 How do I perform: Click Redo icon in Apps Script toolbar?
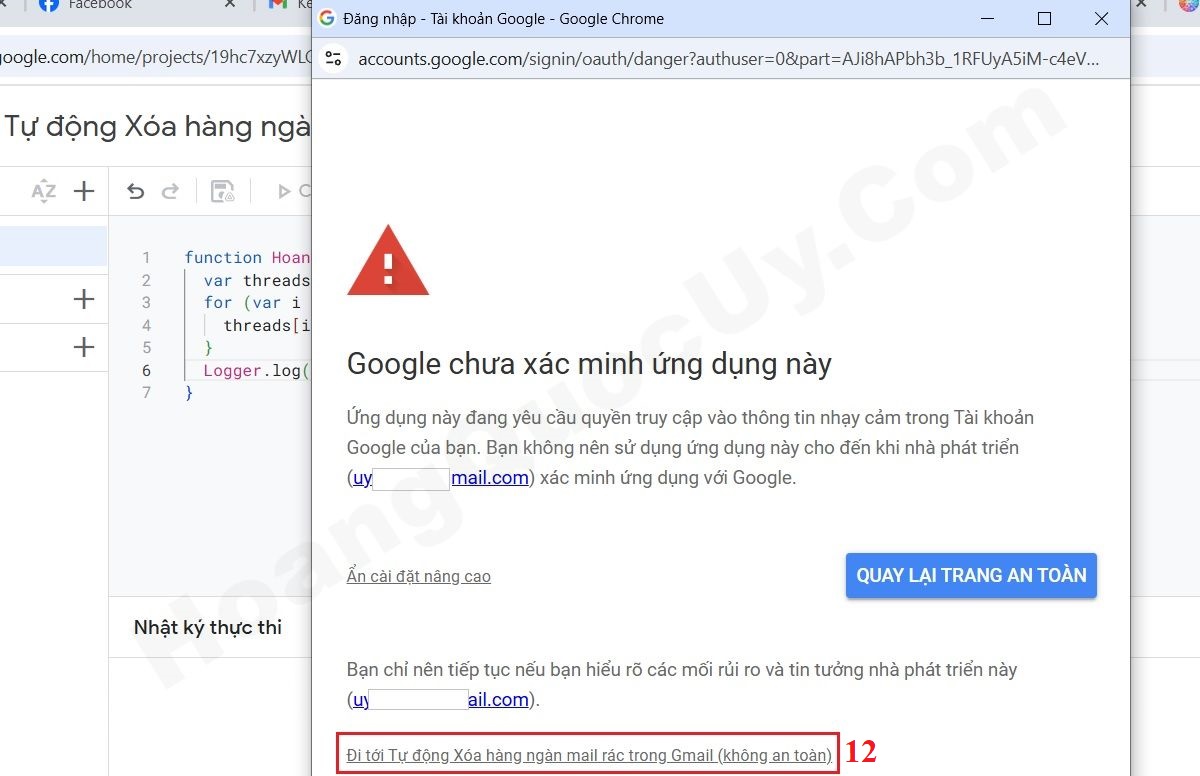170,191
